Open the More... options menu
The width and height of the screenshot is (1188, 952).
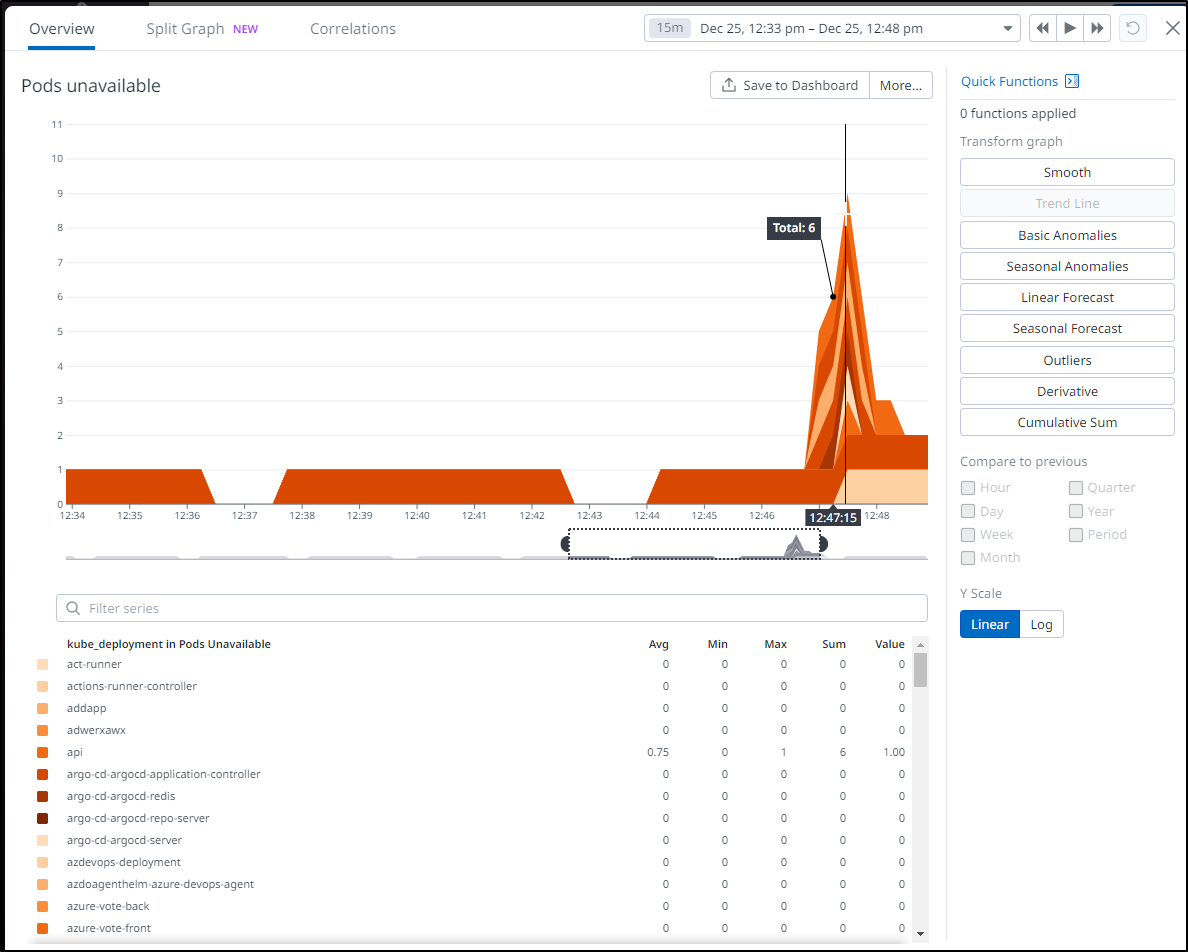pos(901,85)
